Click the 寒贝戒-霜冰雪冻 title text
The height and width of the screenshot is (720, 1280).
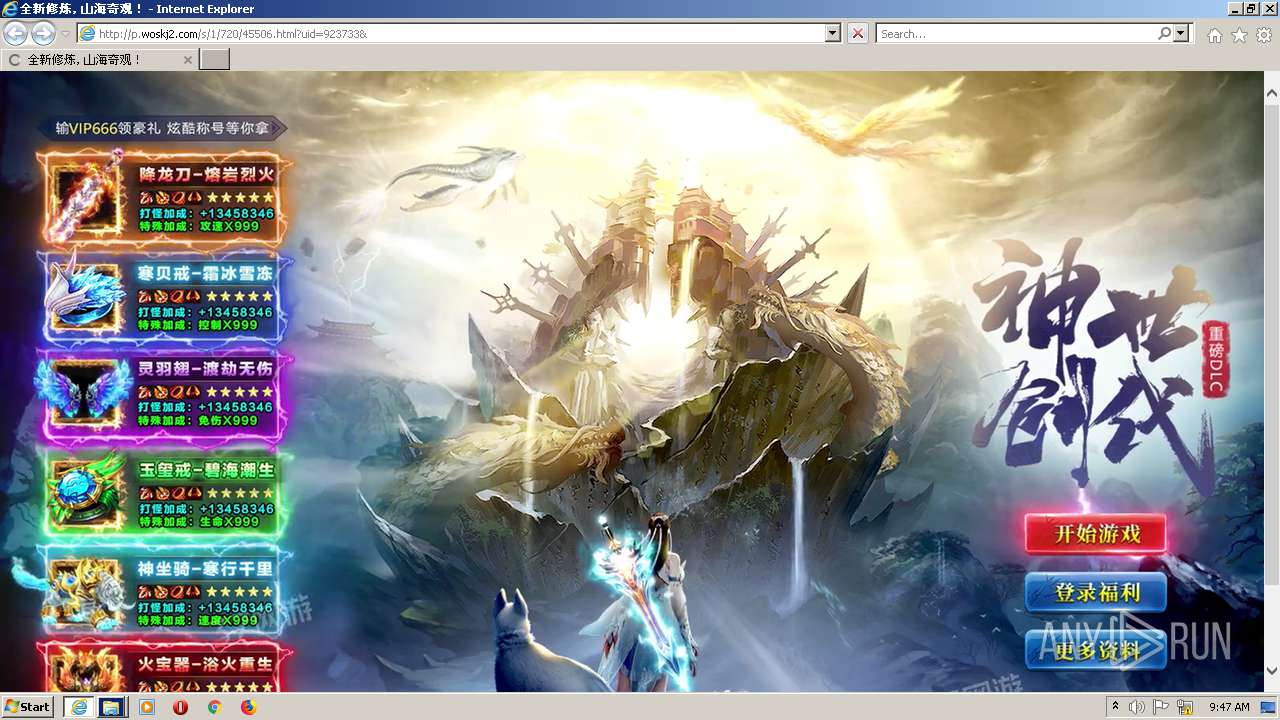206,272
